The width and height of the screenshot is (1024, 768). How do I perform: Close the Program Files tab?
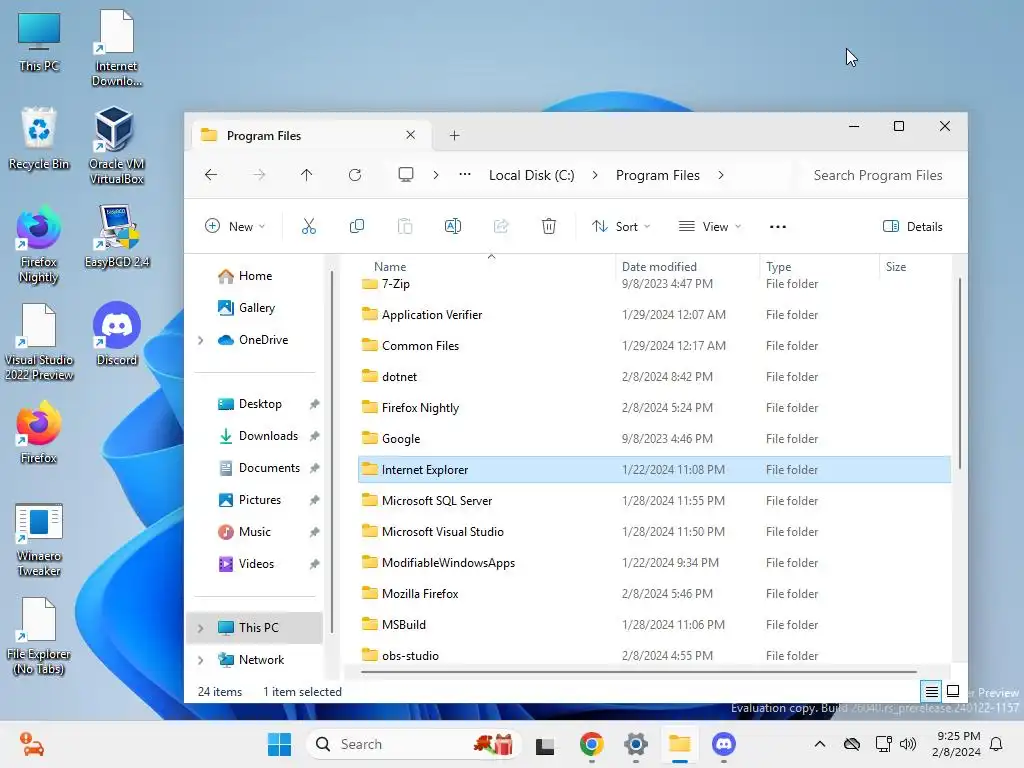point(411,135)
